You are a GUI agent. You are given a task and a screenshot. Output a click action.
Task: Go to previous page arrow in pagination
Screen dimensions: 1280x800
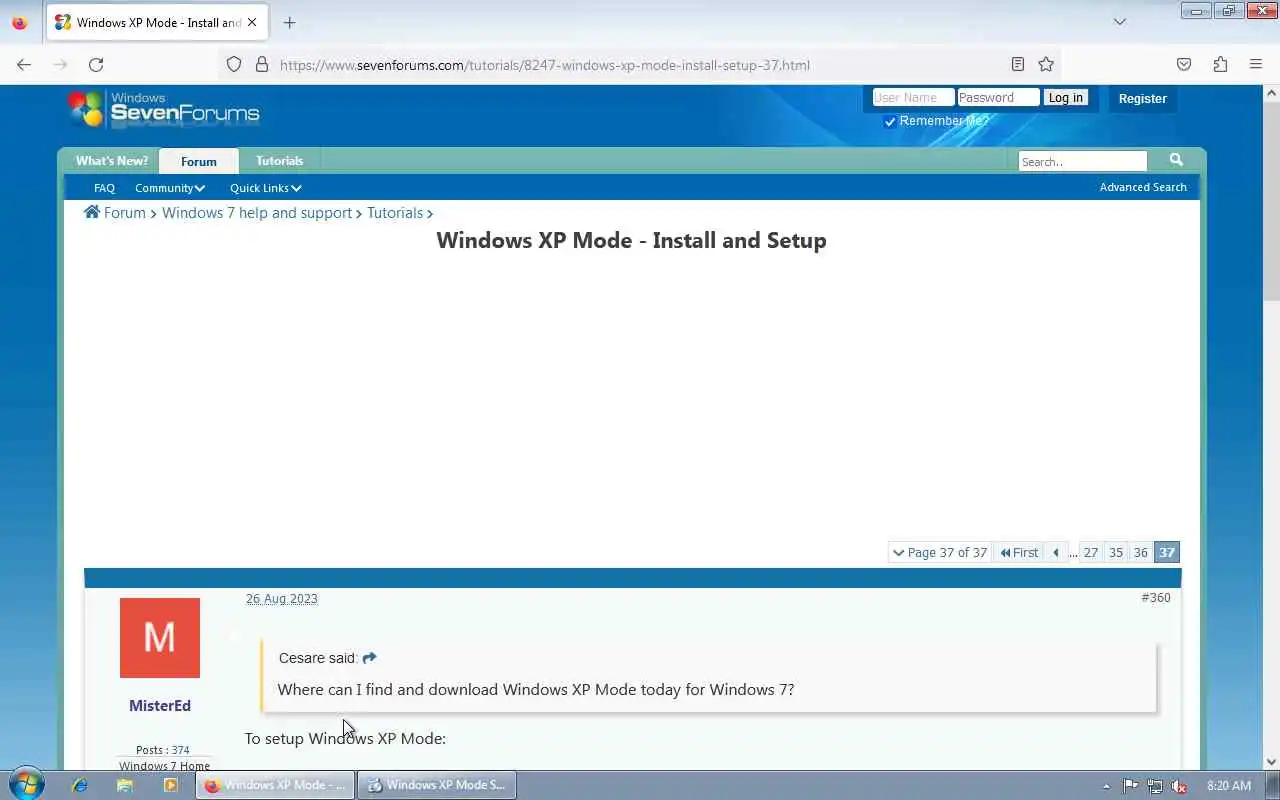[1056, 552]
